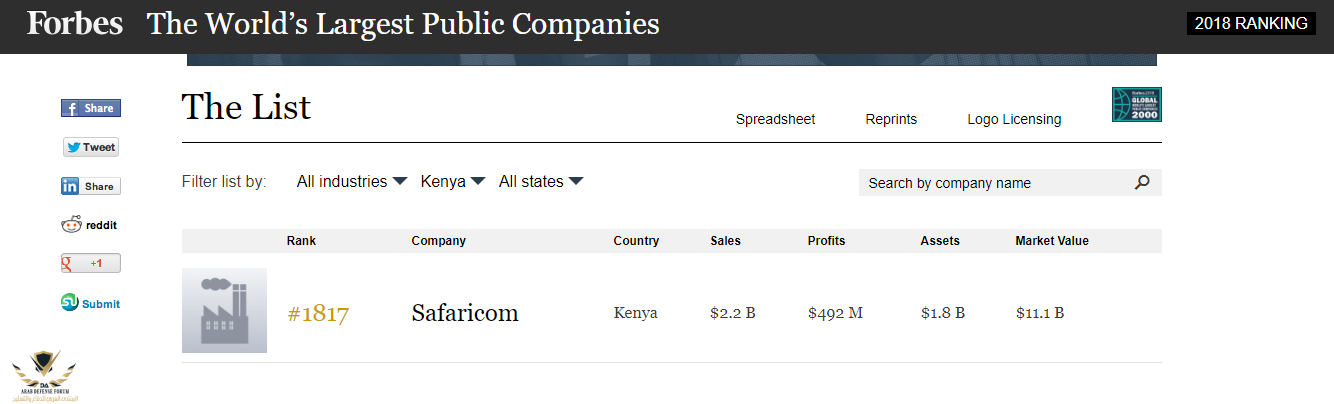Open the Kenya country filter dropdown

click(x=453, y=182)
